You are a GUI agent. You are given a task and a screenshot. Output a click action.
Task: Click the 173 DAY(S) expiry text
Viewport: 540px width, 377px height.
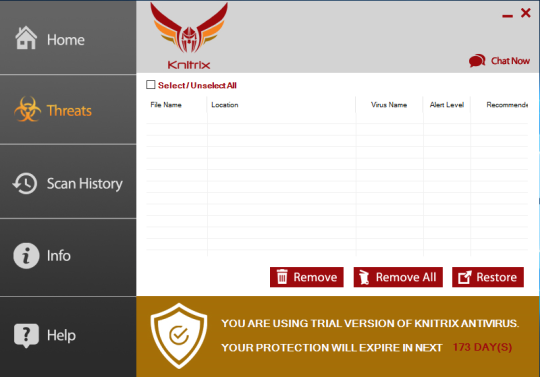[x=482, y=347]
